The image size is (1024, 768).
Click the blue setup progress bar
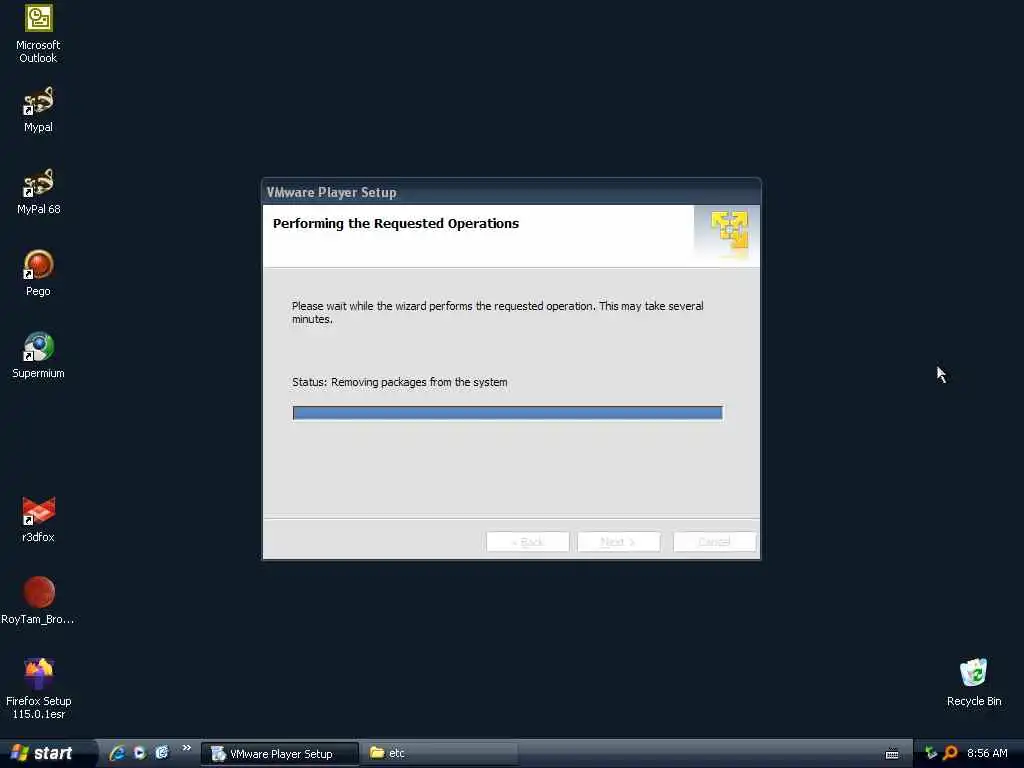507,413
